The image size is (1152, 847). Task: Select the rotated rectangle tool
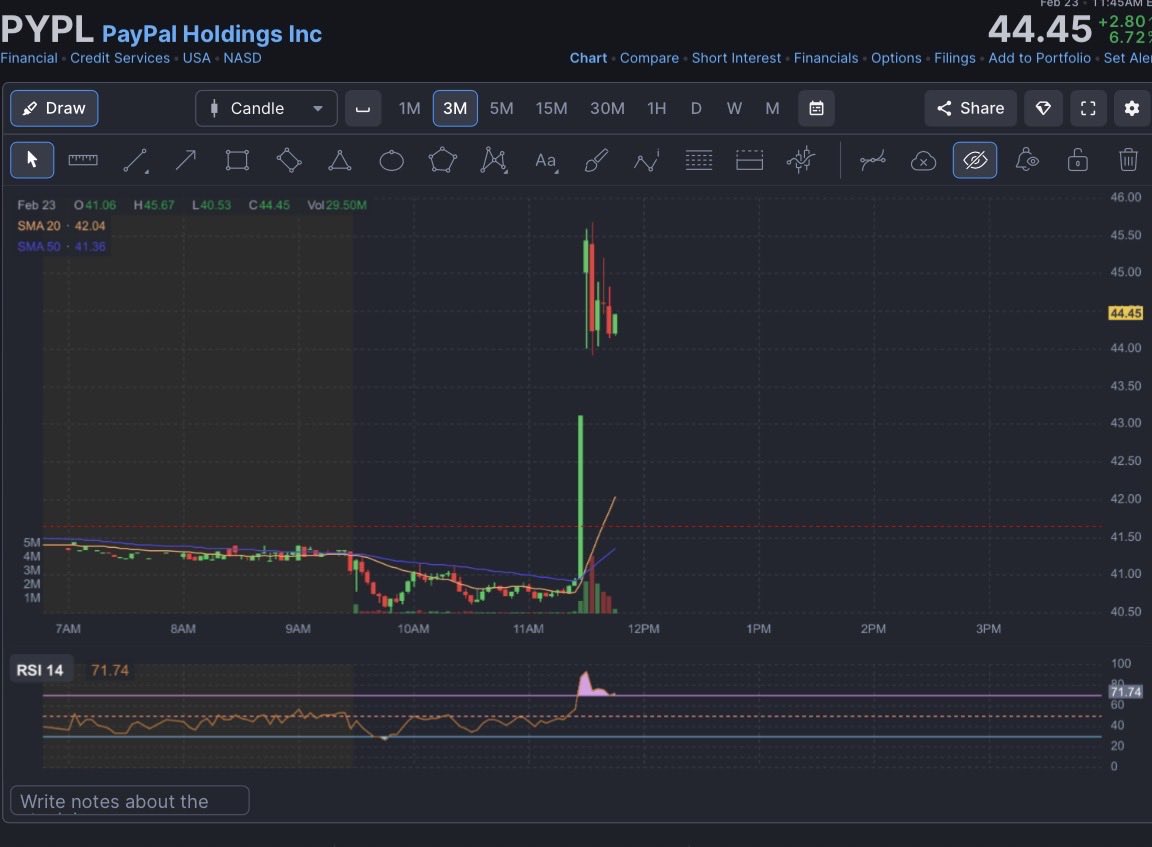point(289,160)
